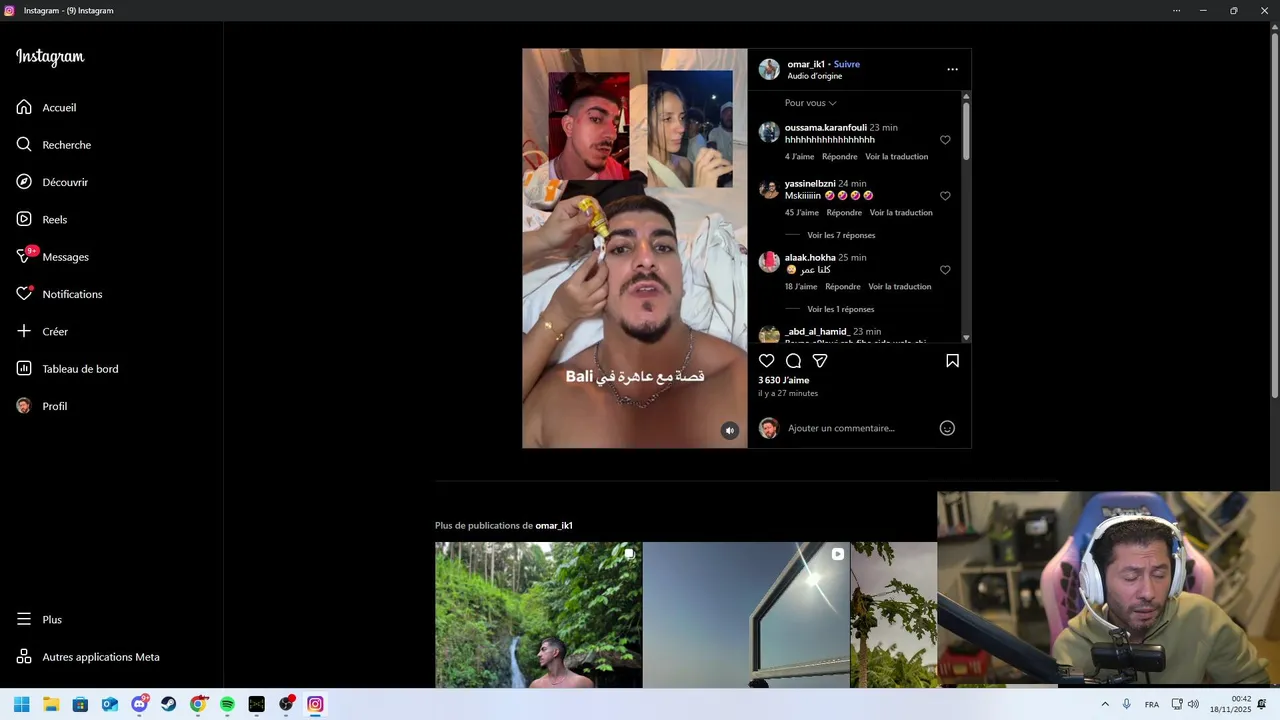Go to Accueil in the sidebar
Viewport: 1280px width, 720px height.
tap(59, 107)
